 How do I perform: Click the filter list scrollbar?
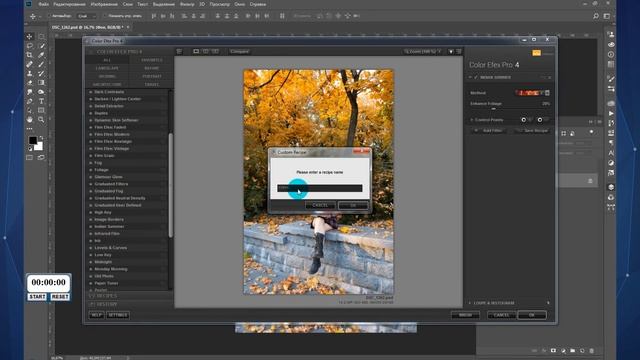click(171, 185)
